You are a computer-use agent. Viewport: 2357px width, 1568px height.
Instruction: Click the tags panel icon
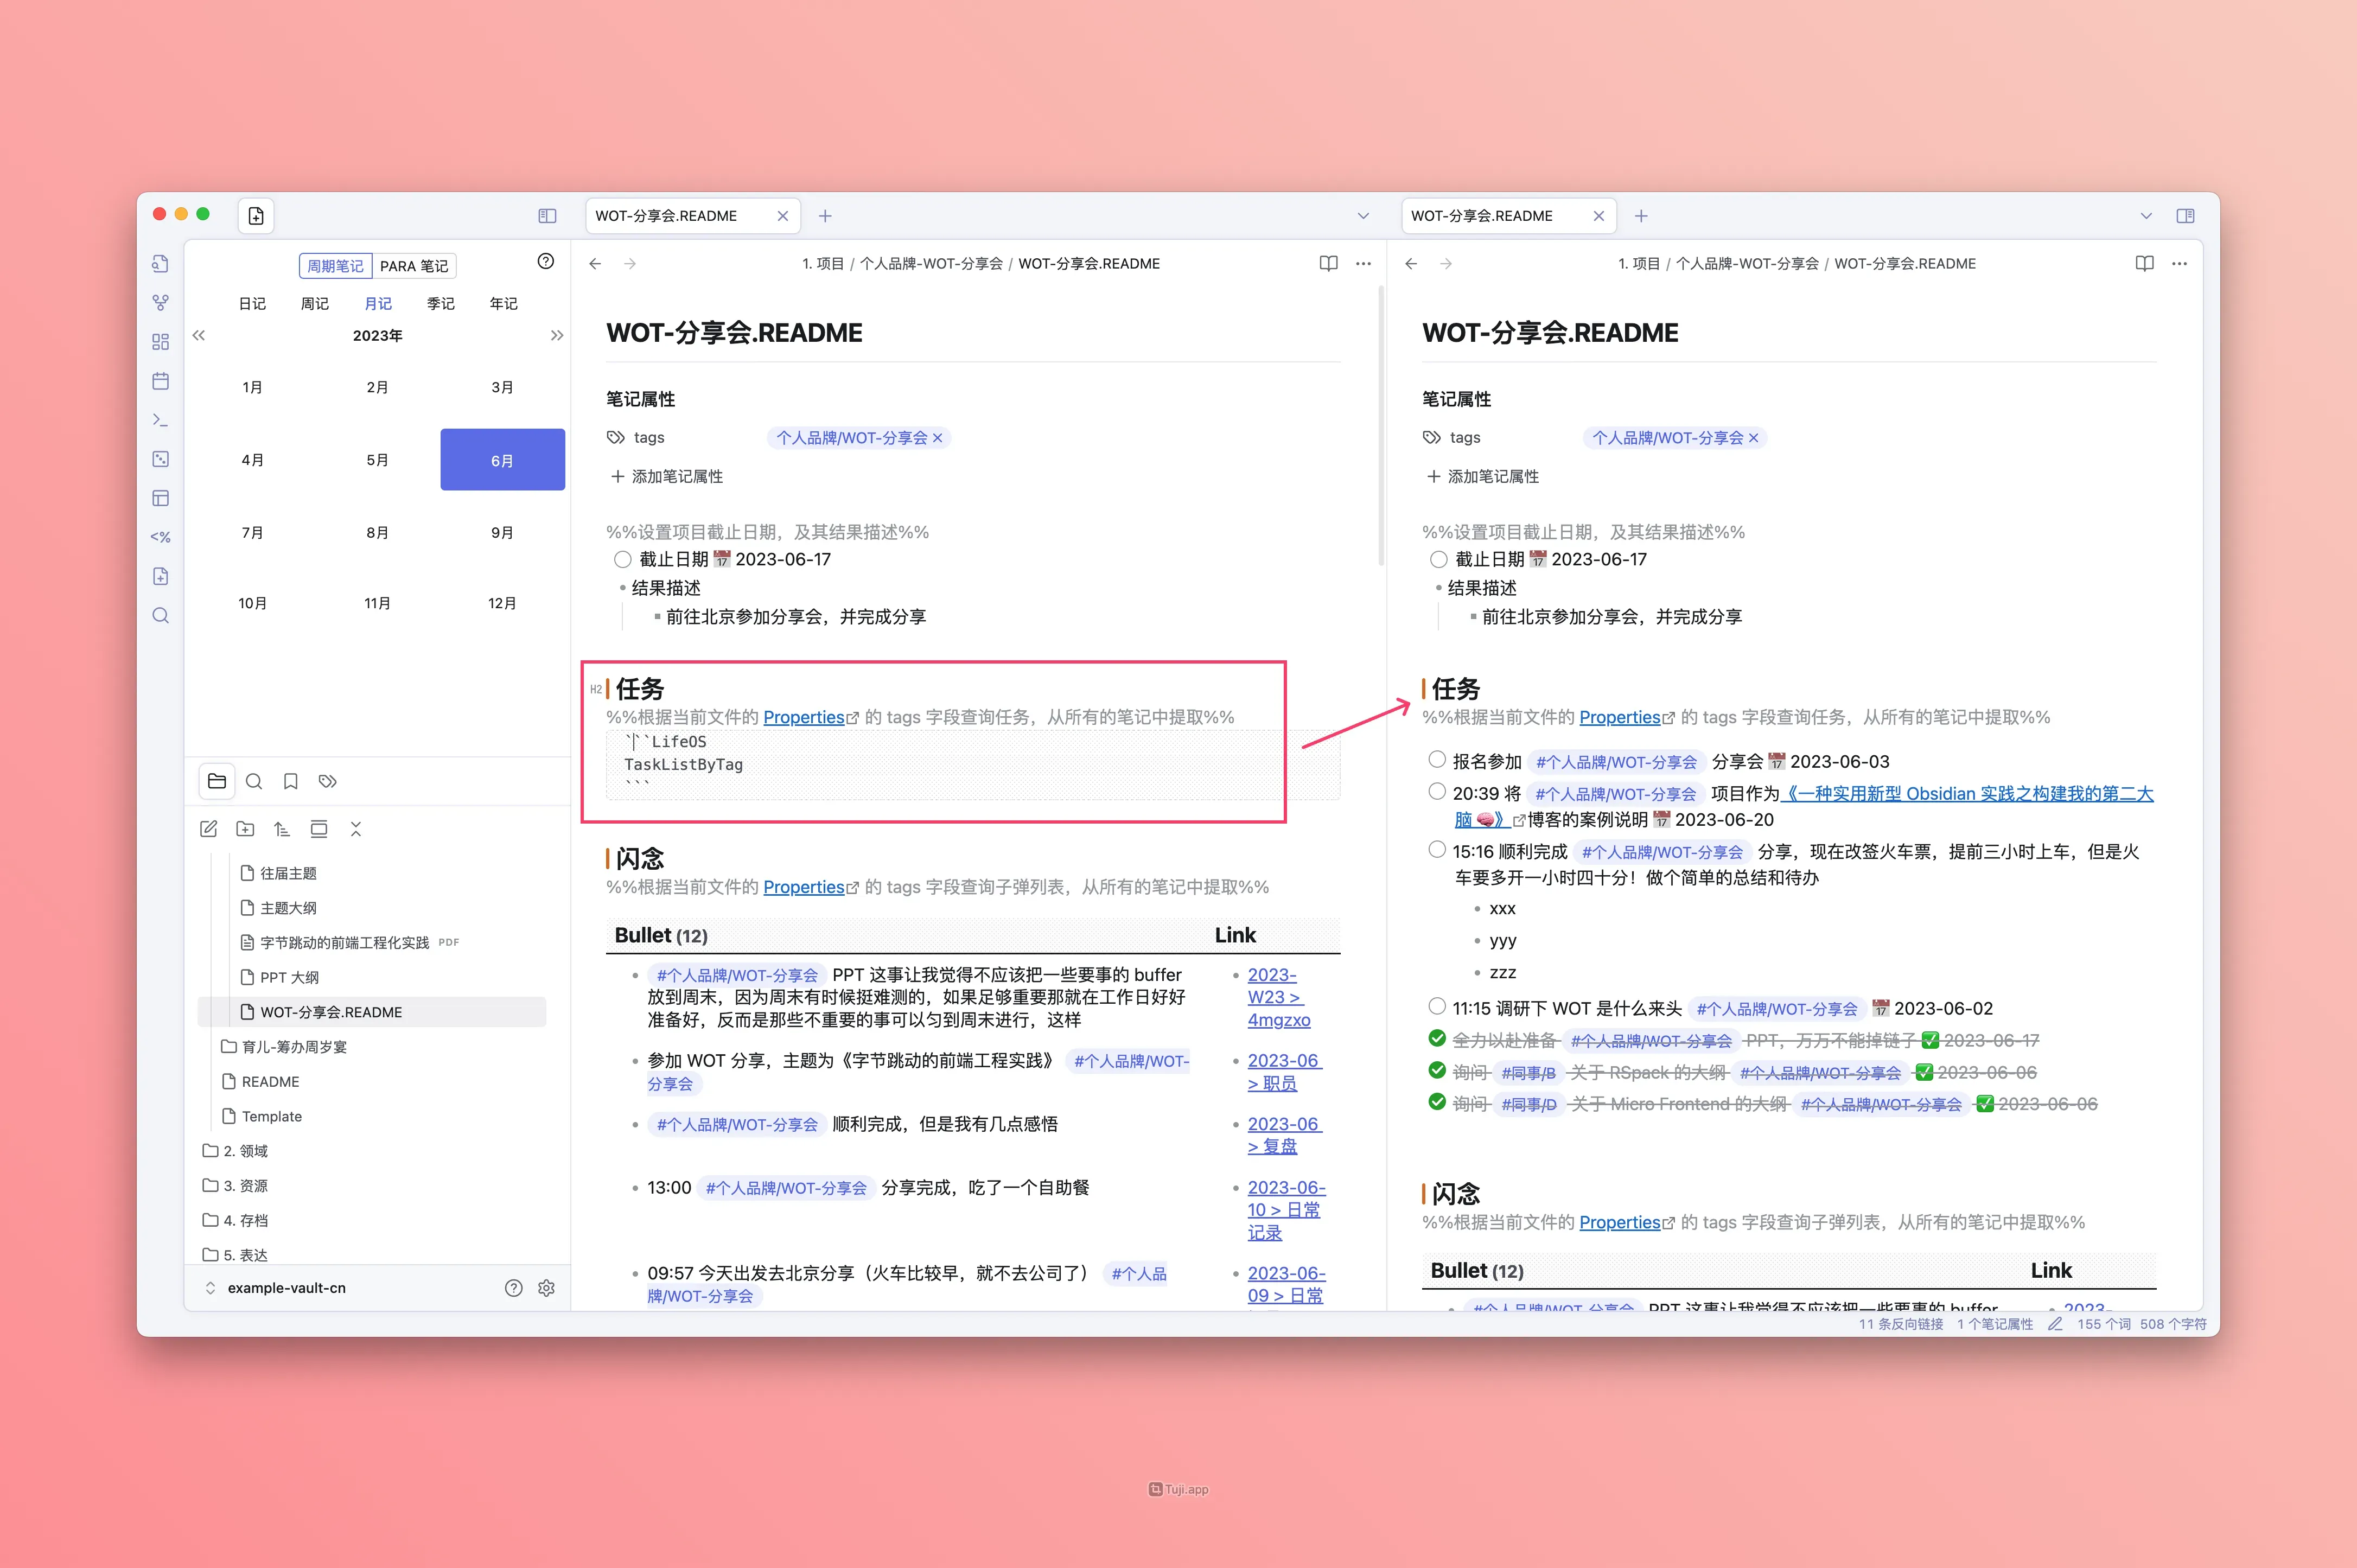coord(328,781)
